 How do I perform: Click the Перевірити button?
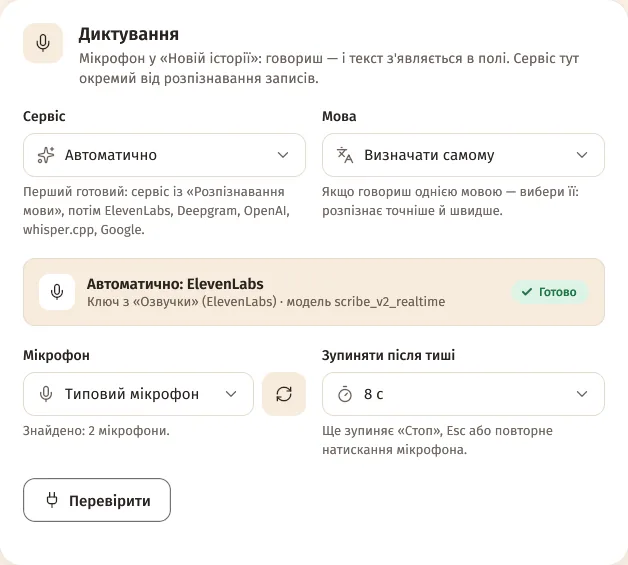pyautogui.click(x=97, y=500)
